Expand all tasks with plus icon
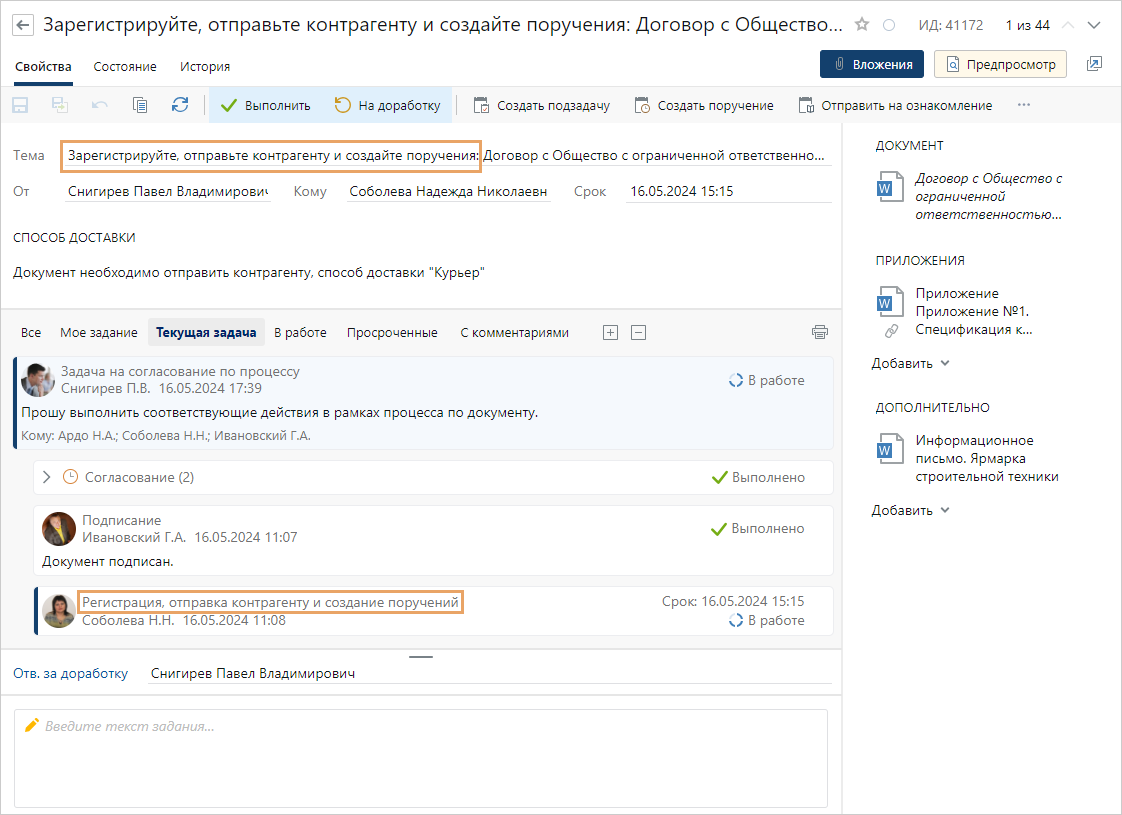1122x815 pixels. click(x=610, y=333)
